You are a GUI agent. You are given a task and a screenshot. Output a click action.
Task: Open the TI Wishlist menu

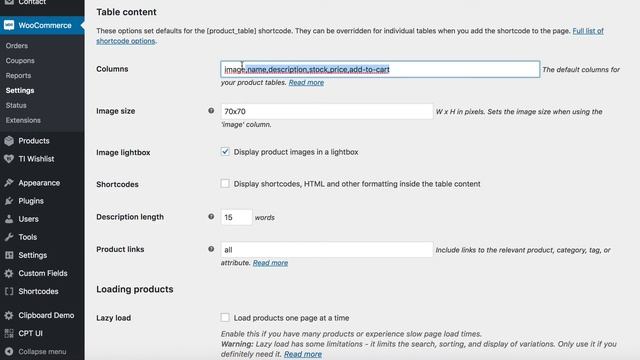pyautogui.click(x=36, y=159)
